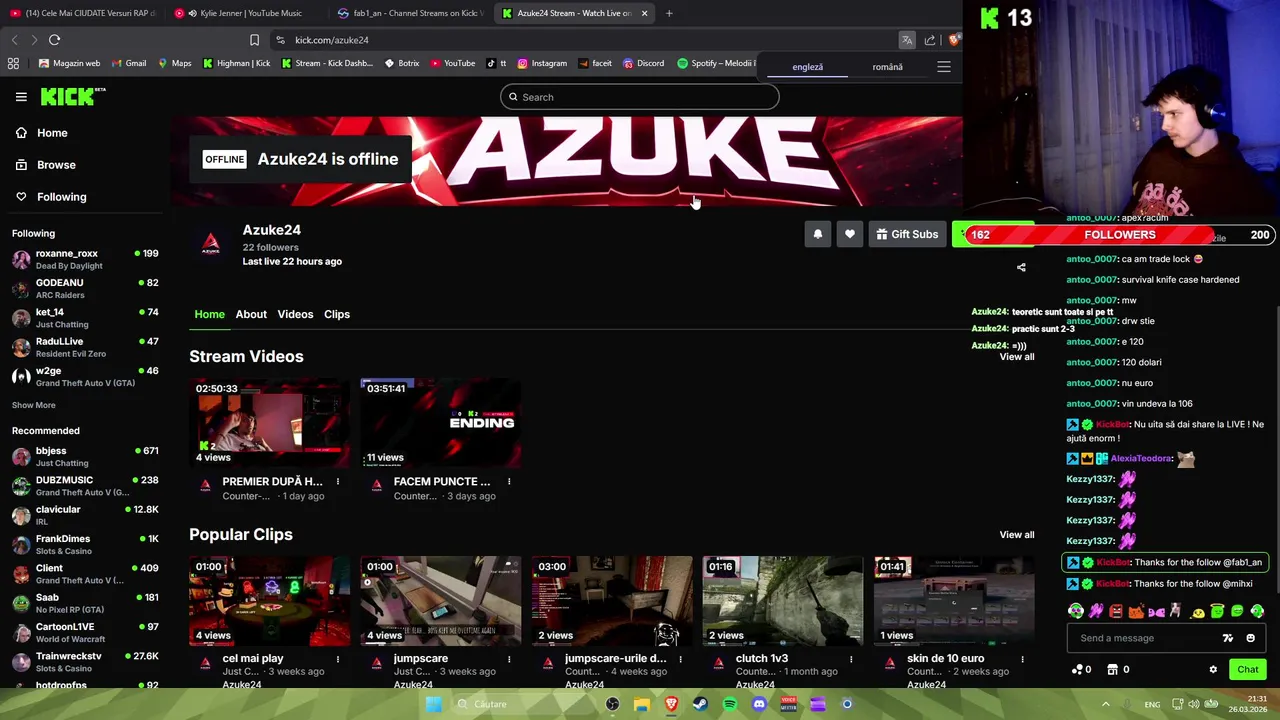Open the Videos tab of Azuke24

[x=295, y=314]
